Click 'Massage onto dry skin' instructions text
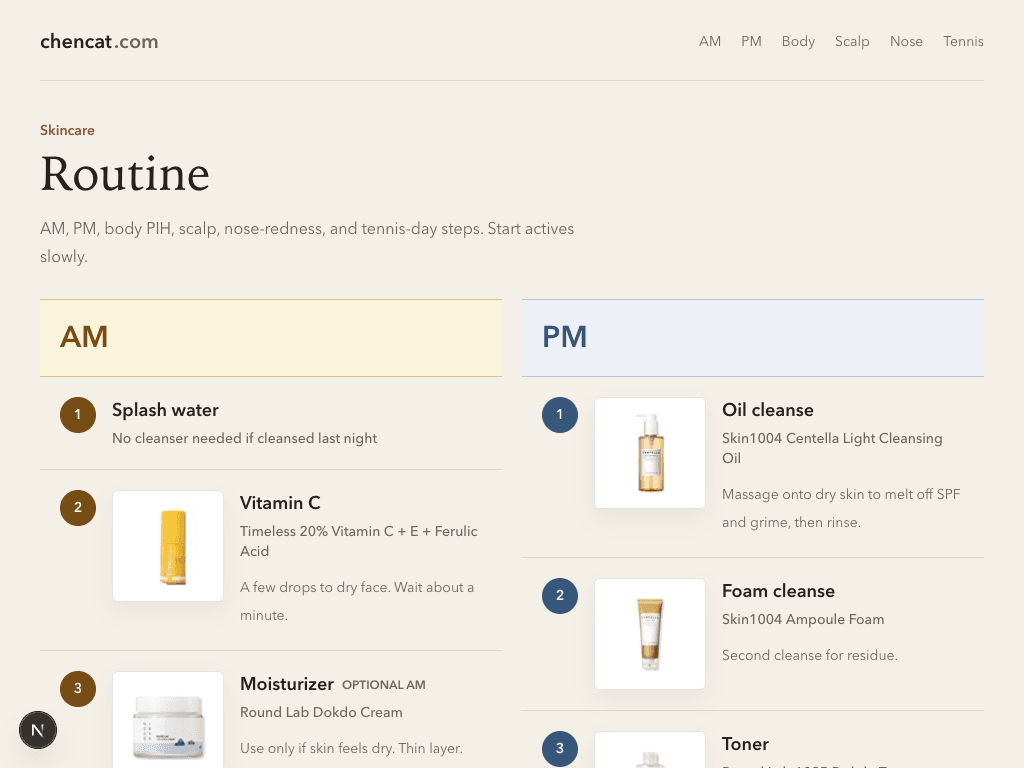Viewport: 1024px width, 768px height. (x=841, y=508)
